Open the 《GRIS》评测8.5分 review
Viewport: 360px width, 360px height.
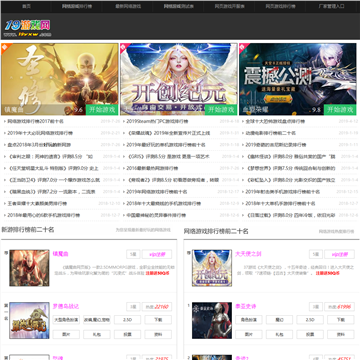coord(168,156)
